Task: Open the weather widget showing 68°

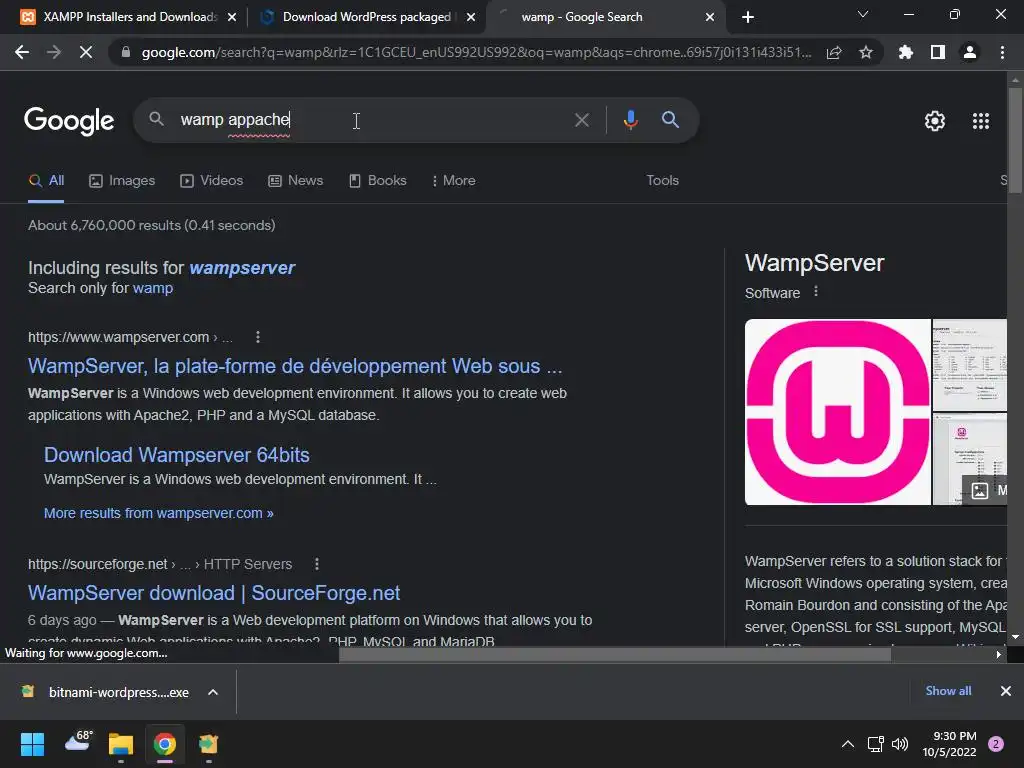Action: click(79, 743)
